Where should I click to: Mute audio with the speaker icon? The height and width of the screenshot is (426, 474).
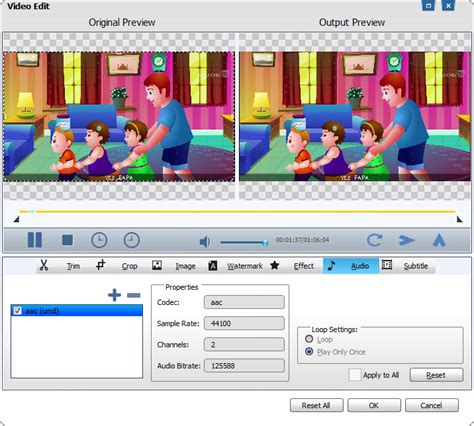tap(205, 242)
